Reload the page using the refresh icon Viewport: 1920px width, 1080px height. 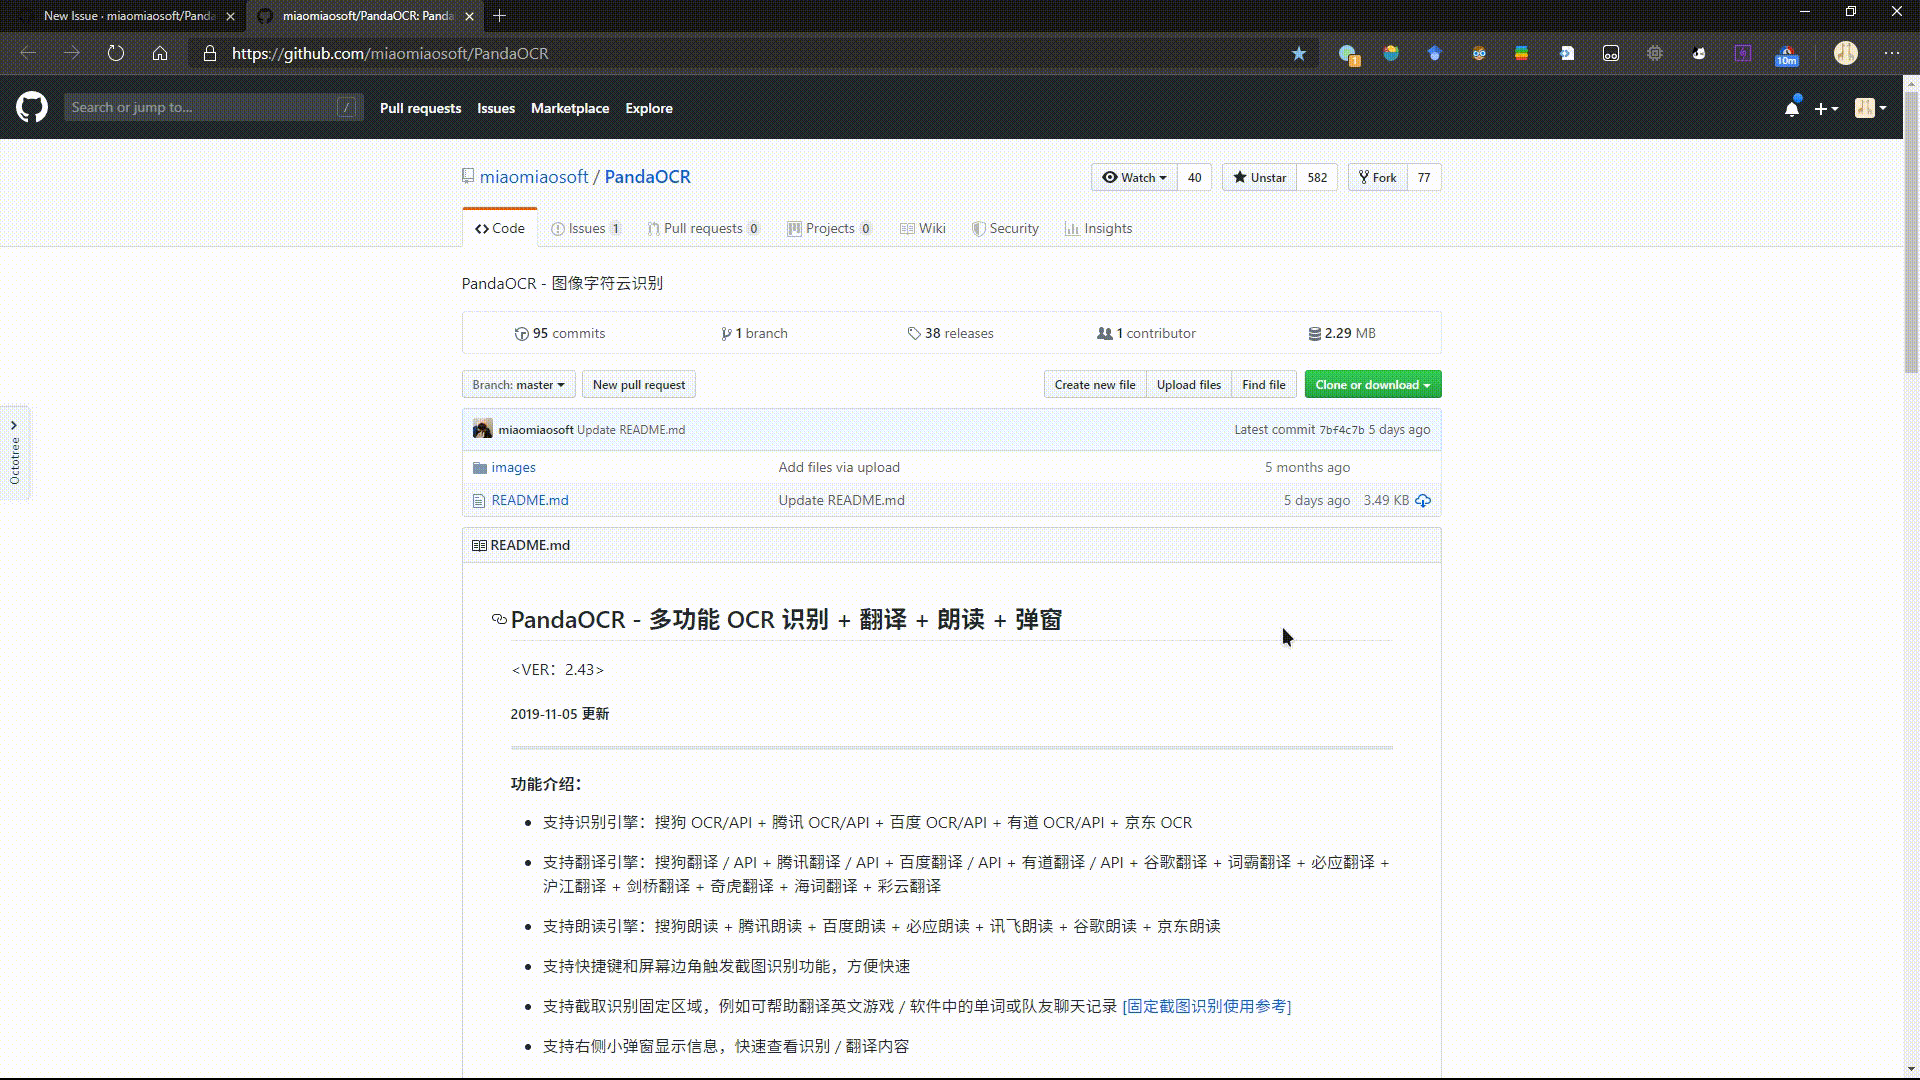[116, 53]
